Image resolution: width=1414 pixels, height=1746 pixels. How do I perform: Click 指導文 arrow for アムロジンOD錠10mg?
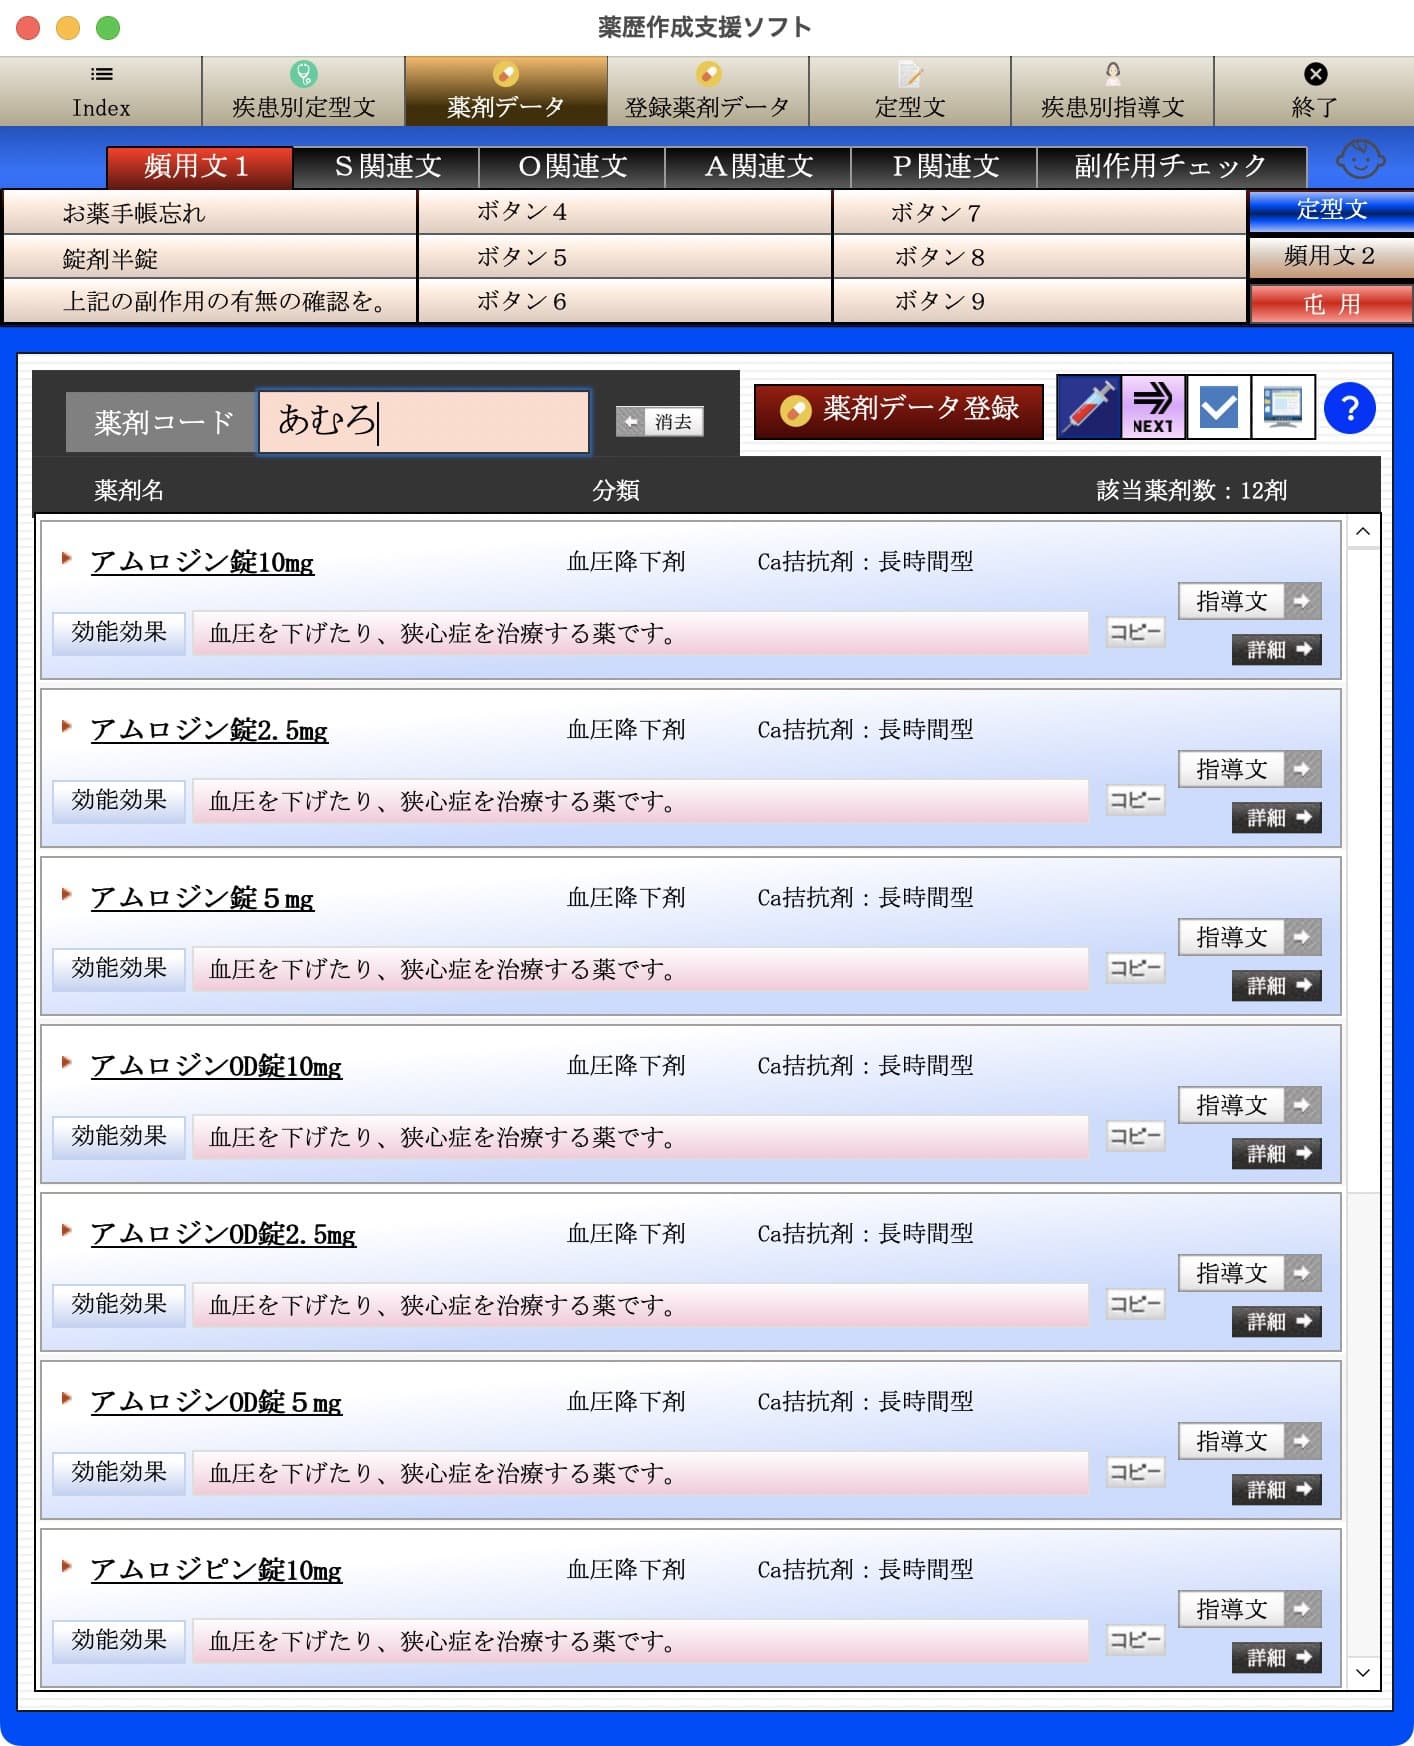1302,1105
